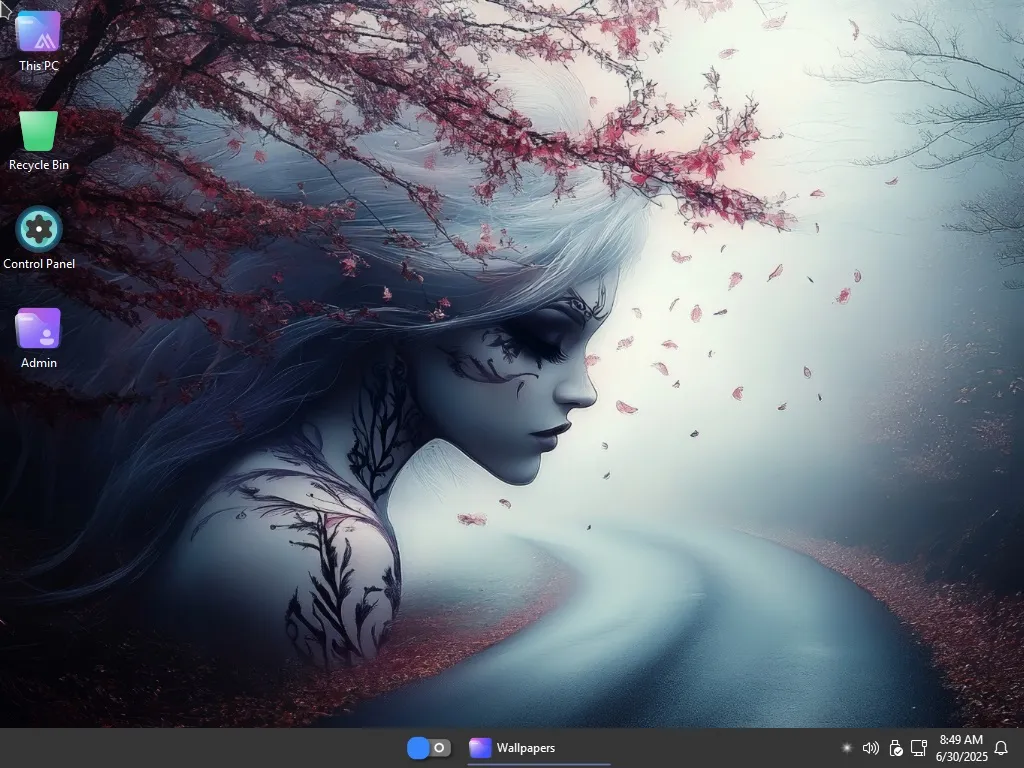This screenshot has height=768, width=1024.
Task: Click the Start toggle-style button in taskbar
Action: pyautogui.click(x=428, y=748)
